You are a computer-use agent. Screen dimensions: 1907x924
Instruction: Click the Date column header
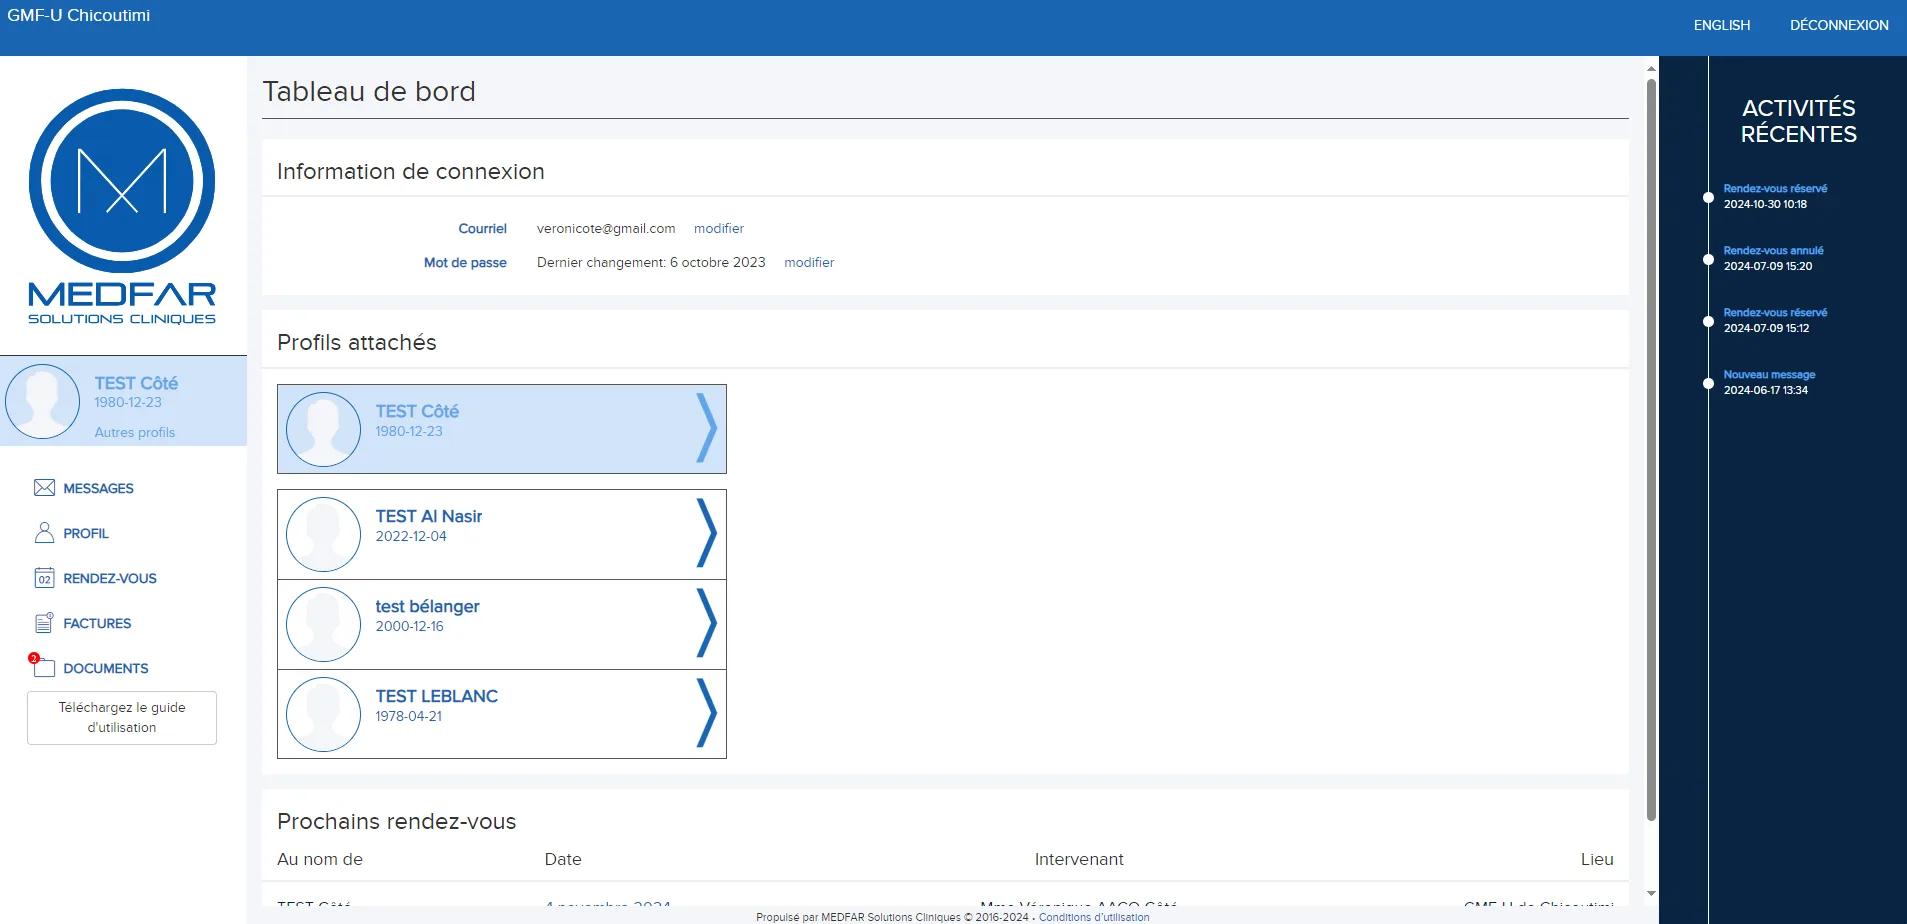(563, 859)
